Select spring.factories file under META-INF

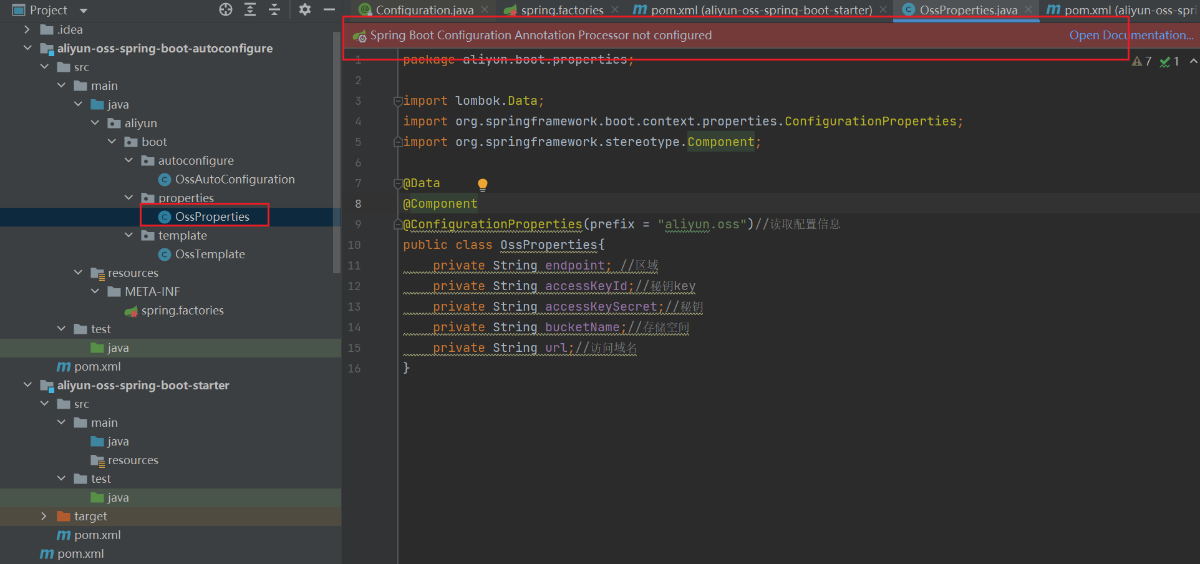pyautogui.click(x=182, y=310)
